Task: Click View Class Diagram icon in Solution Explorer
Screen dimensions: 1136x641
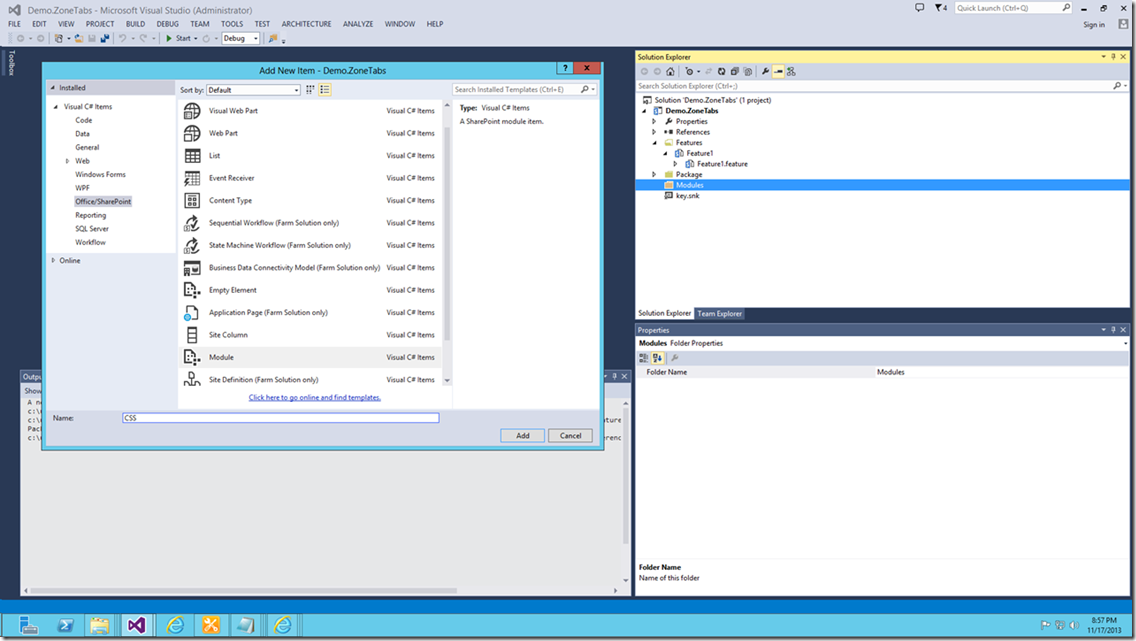Action: (791, 72)
